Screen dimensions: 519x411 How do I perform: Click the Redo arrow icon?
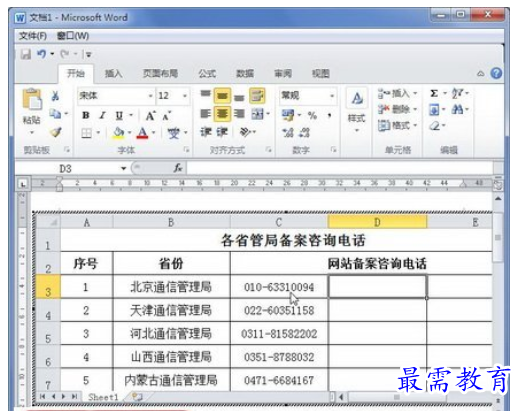[x=65, y=54]
